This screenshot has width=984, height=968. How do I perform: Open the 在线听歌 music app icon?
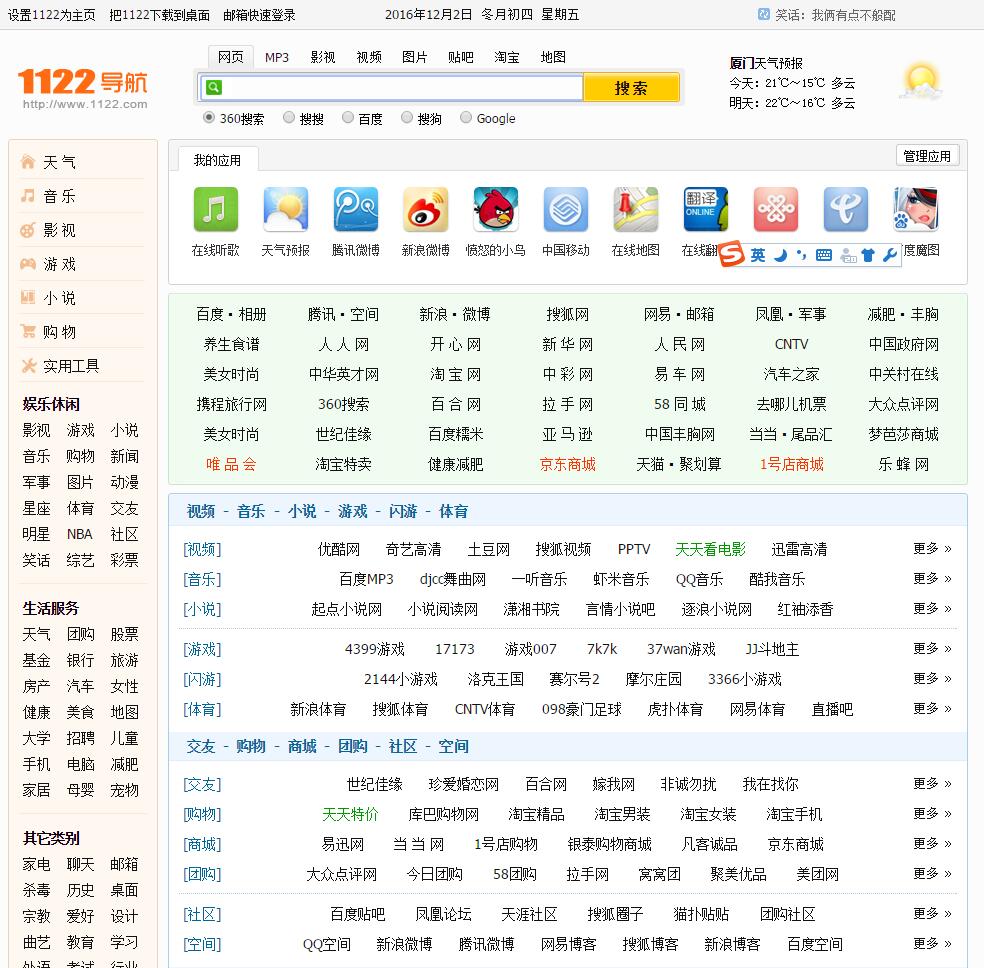coord(215,210)
